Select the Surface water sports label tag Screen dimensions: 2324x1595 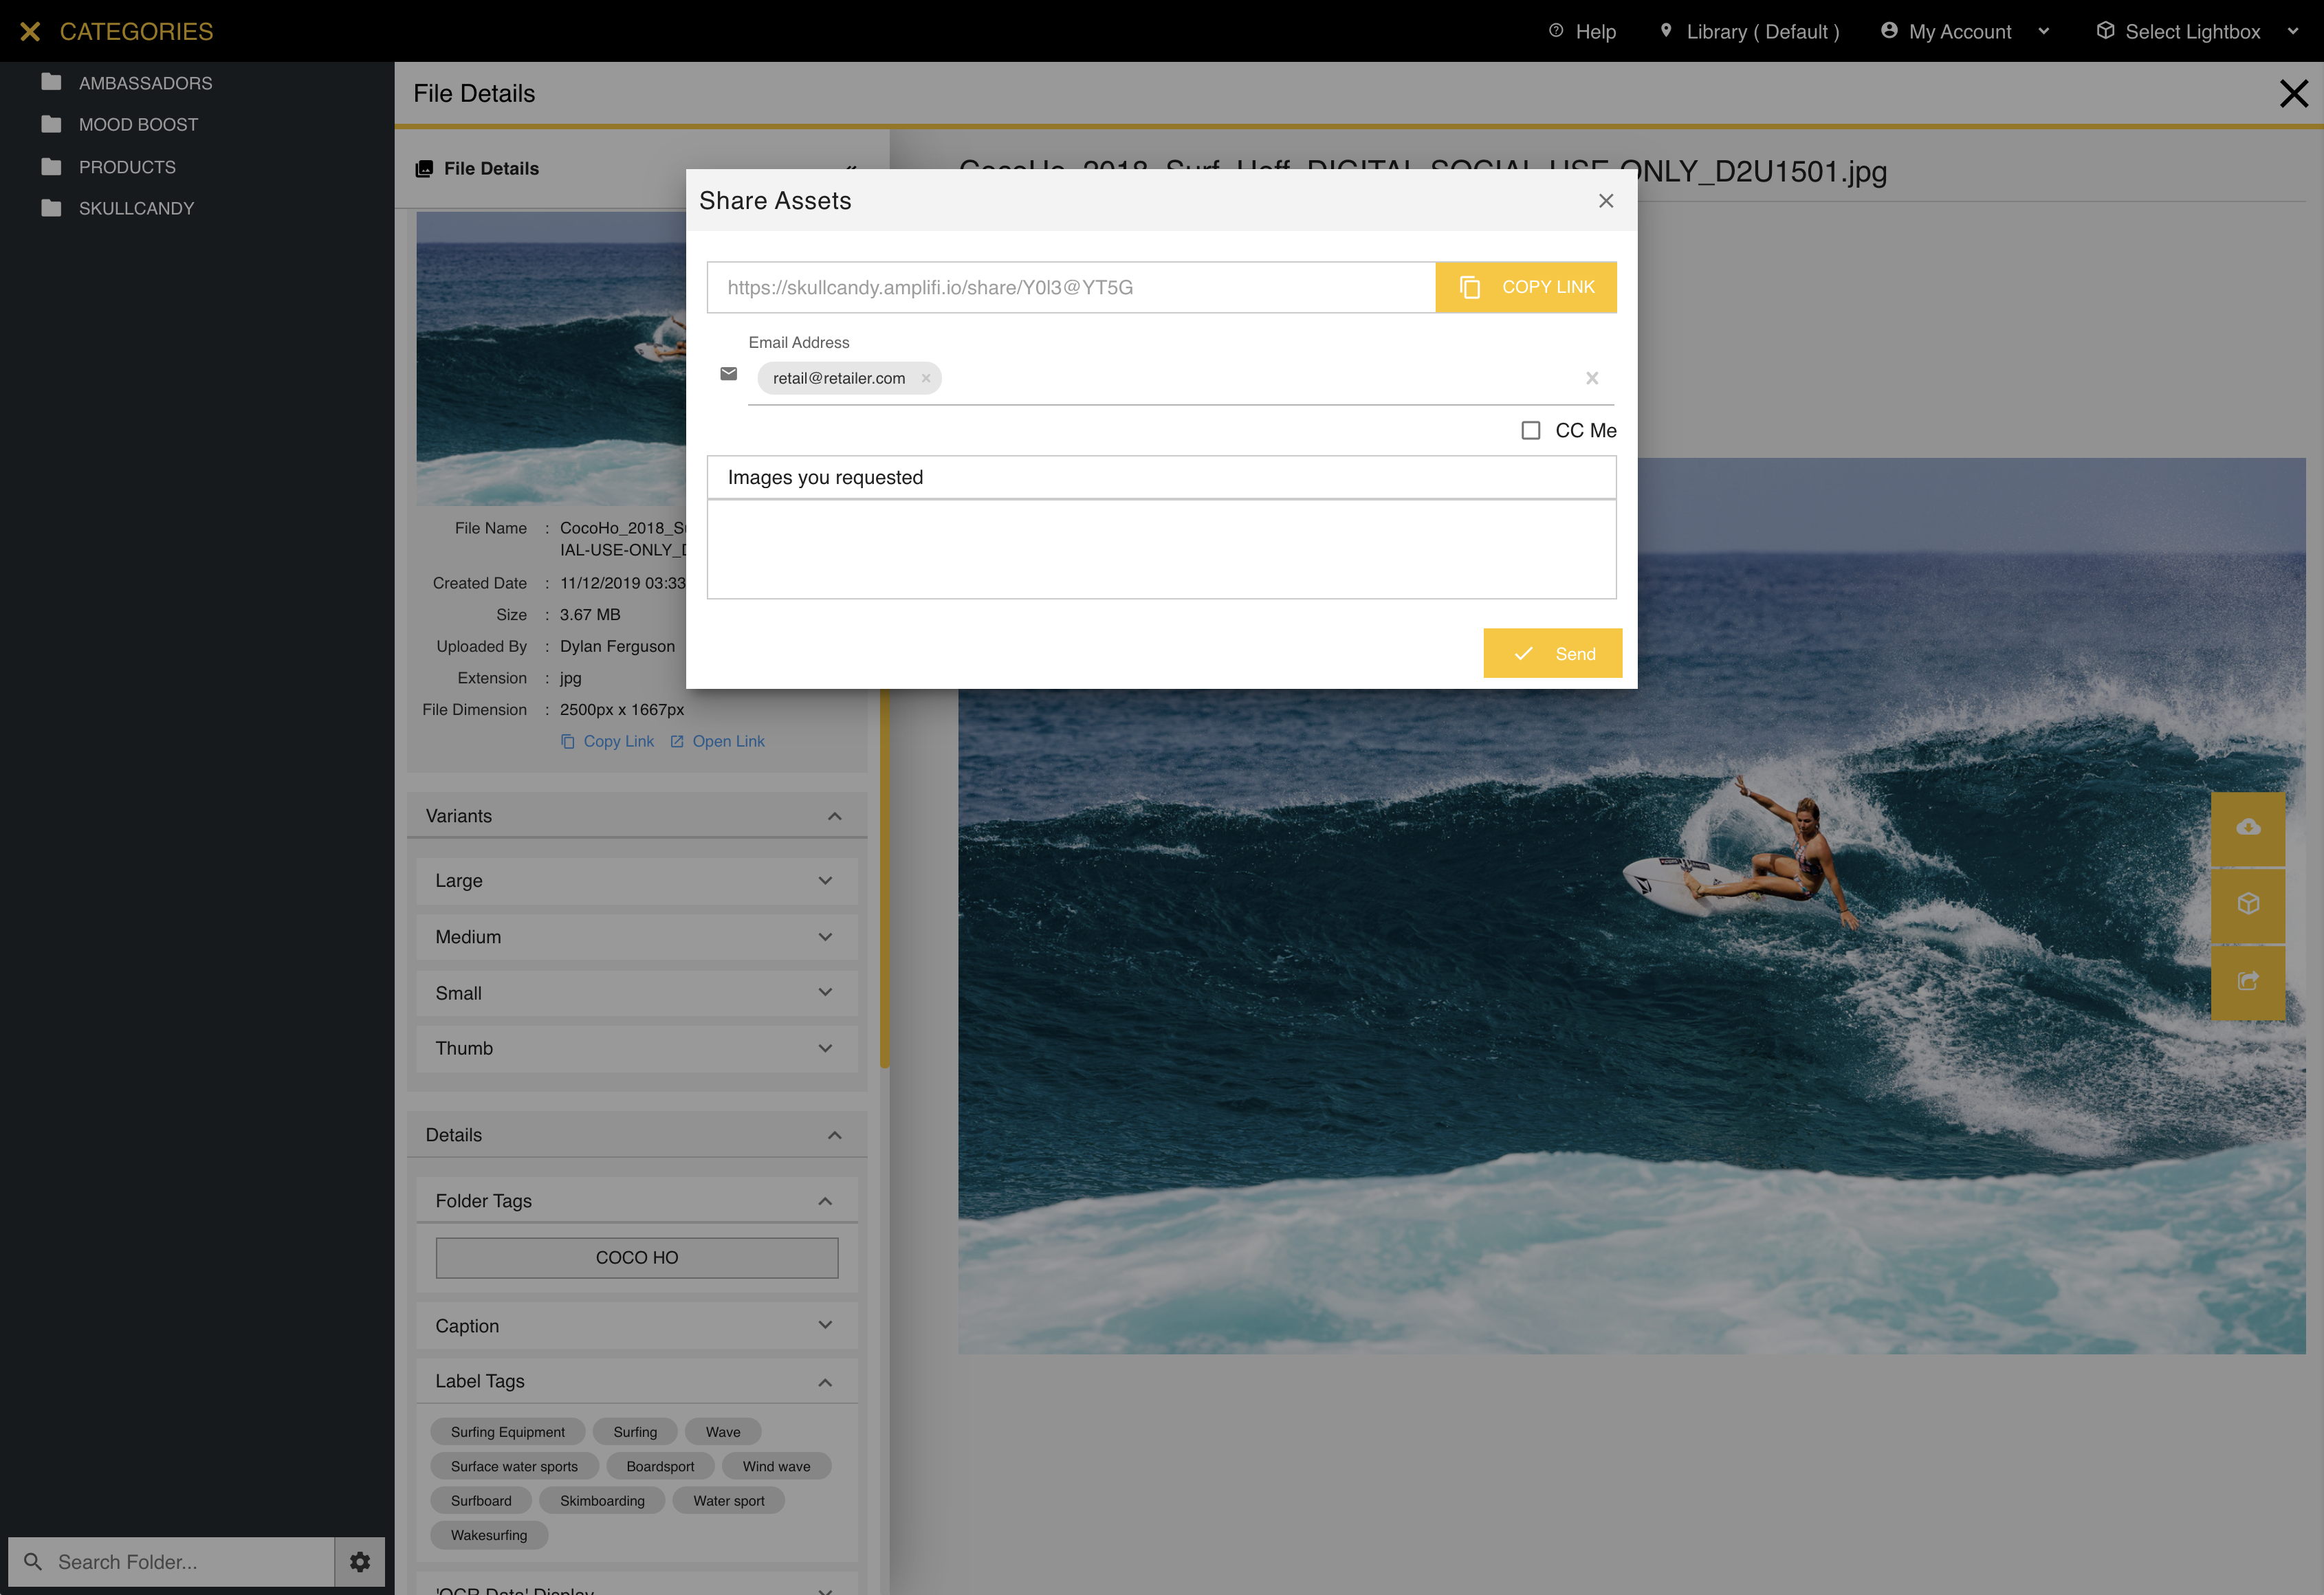[x=514, y=1467]
